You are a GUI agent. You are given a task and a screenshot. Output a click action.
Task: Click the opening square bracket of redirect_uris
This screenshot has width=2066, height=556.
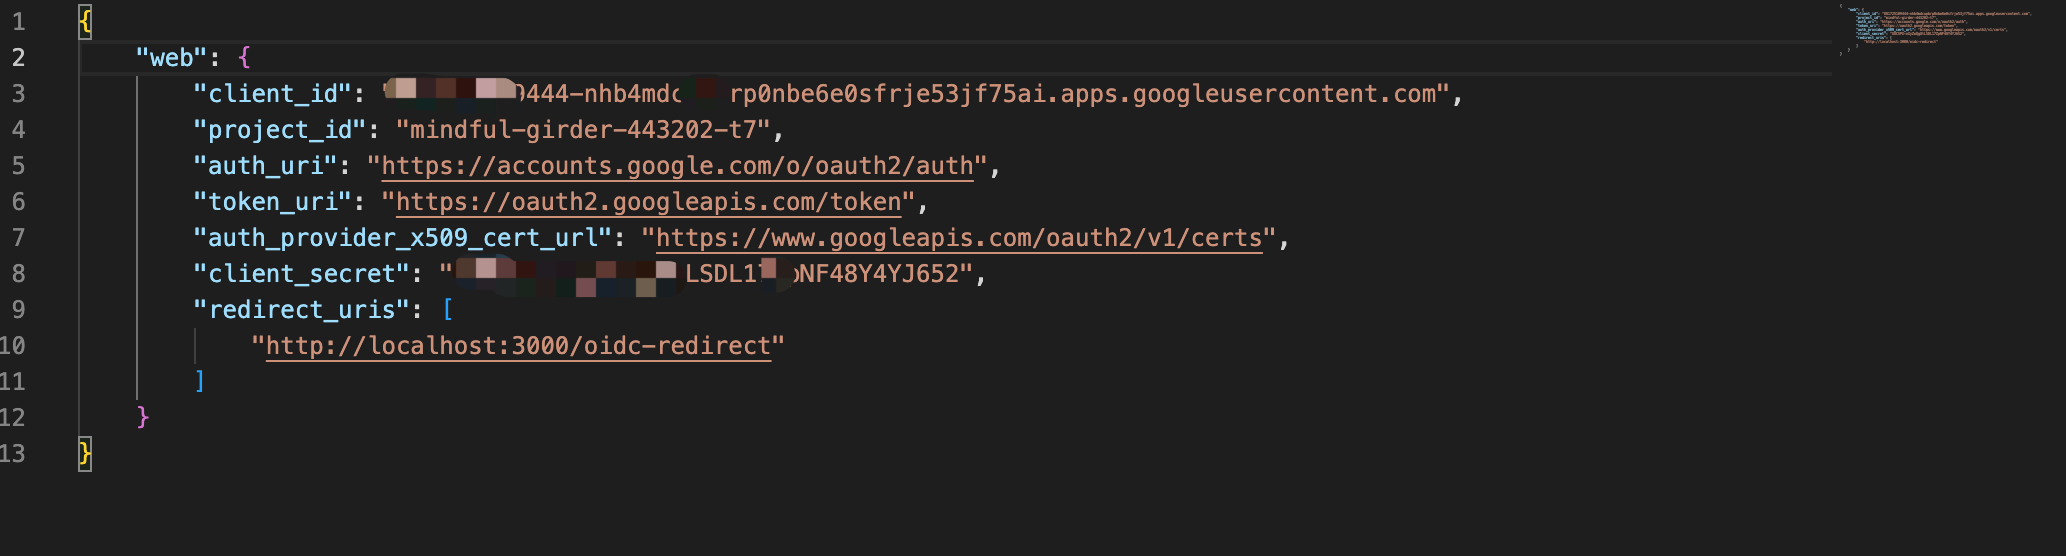pyautogui.click(x=448, y=310)
